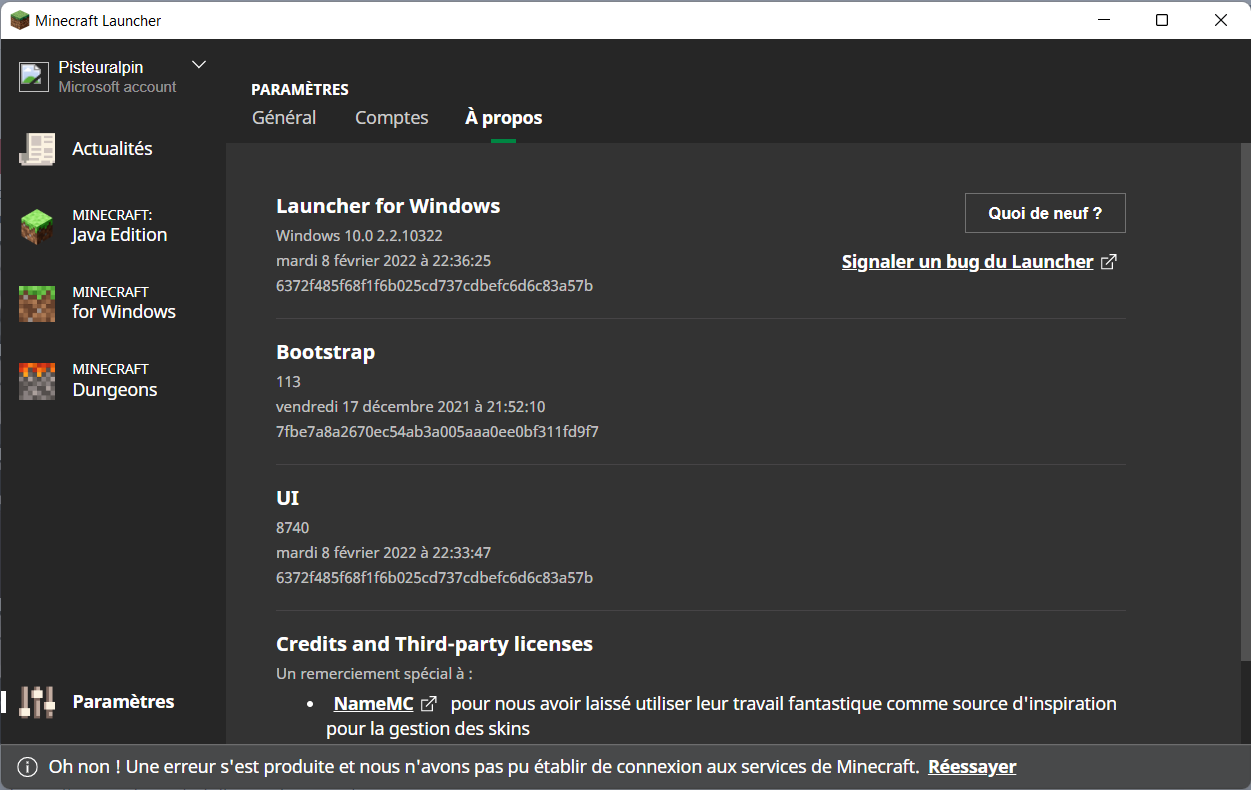Select the Java Edition grass block icon
Viewport: 1251px width, 790px height.
pos(37,226)
